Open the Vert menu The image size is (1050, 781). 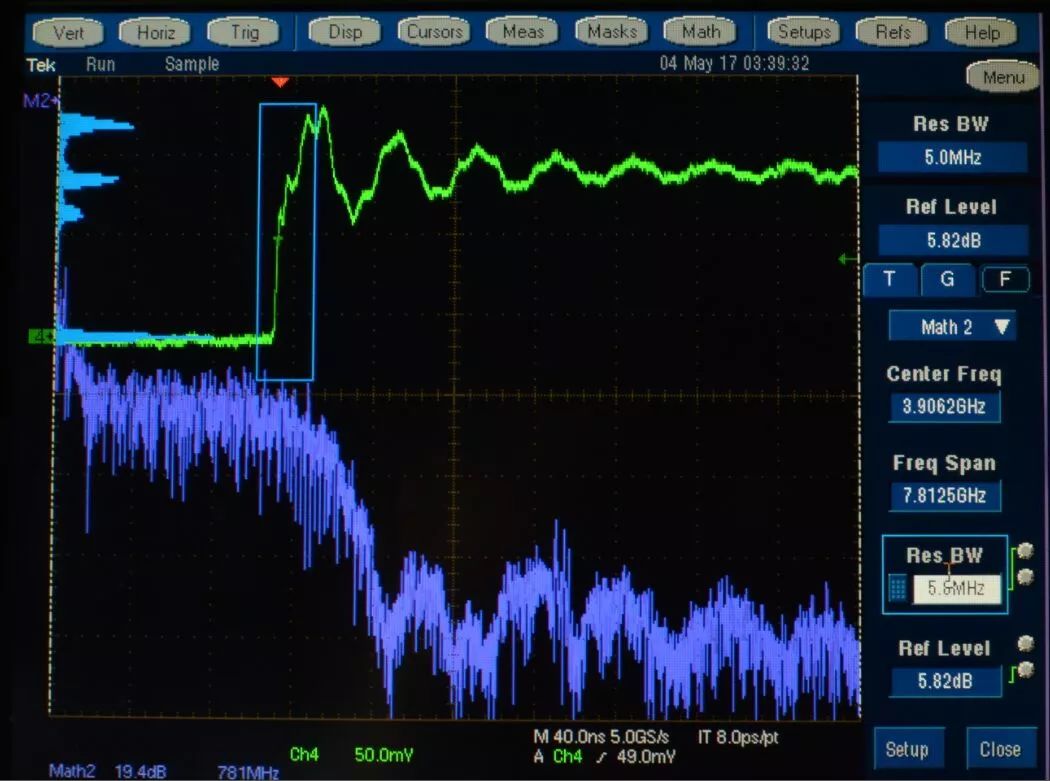69,32
